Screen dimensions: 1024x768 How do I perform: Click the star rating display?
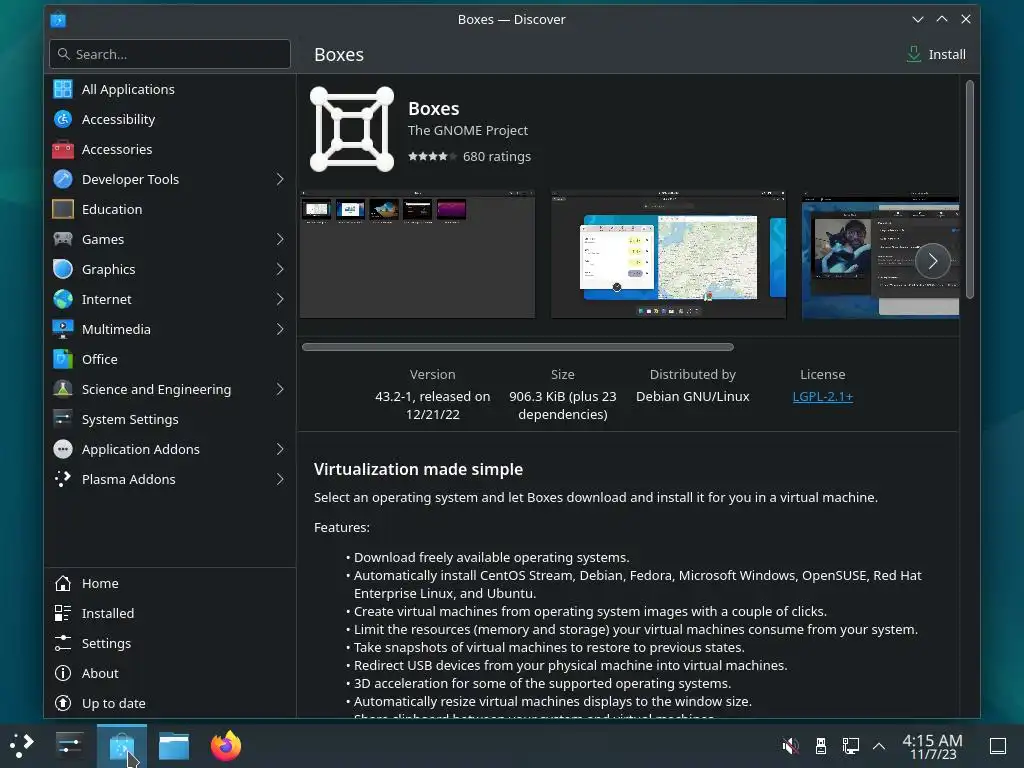tap(432, 157)
